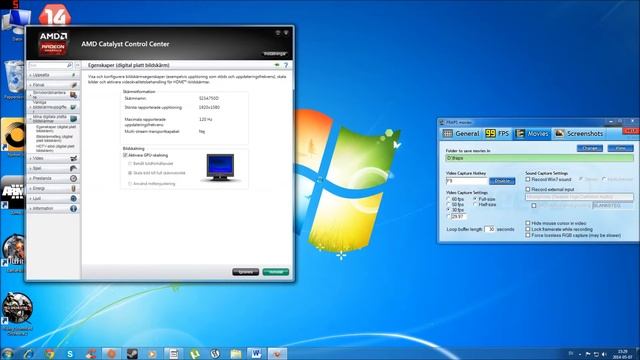Viewport: 640px width, 360px height.
Task: Click Disable next to the capture hotkey
Action: click(502, 181)
